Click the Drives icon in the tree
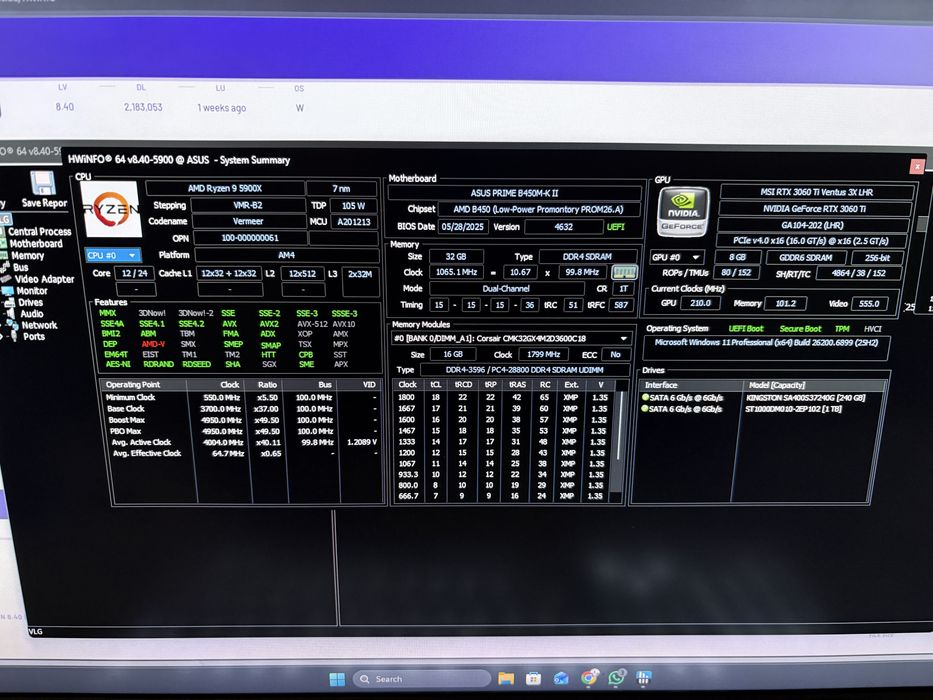The height and width of the screenshot is (700, 933). coord(10,302)
